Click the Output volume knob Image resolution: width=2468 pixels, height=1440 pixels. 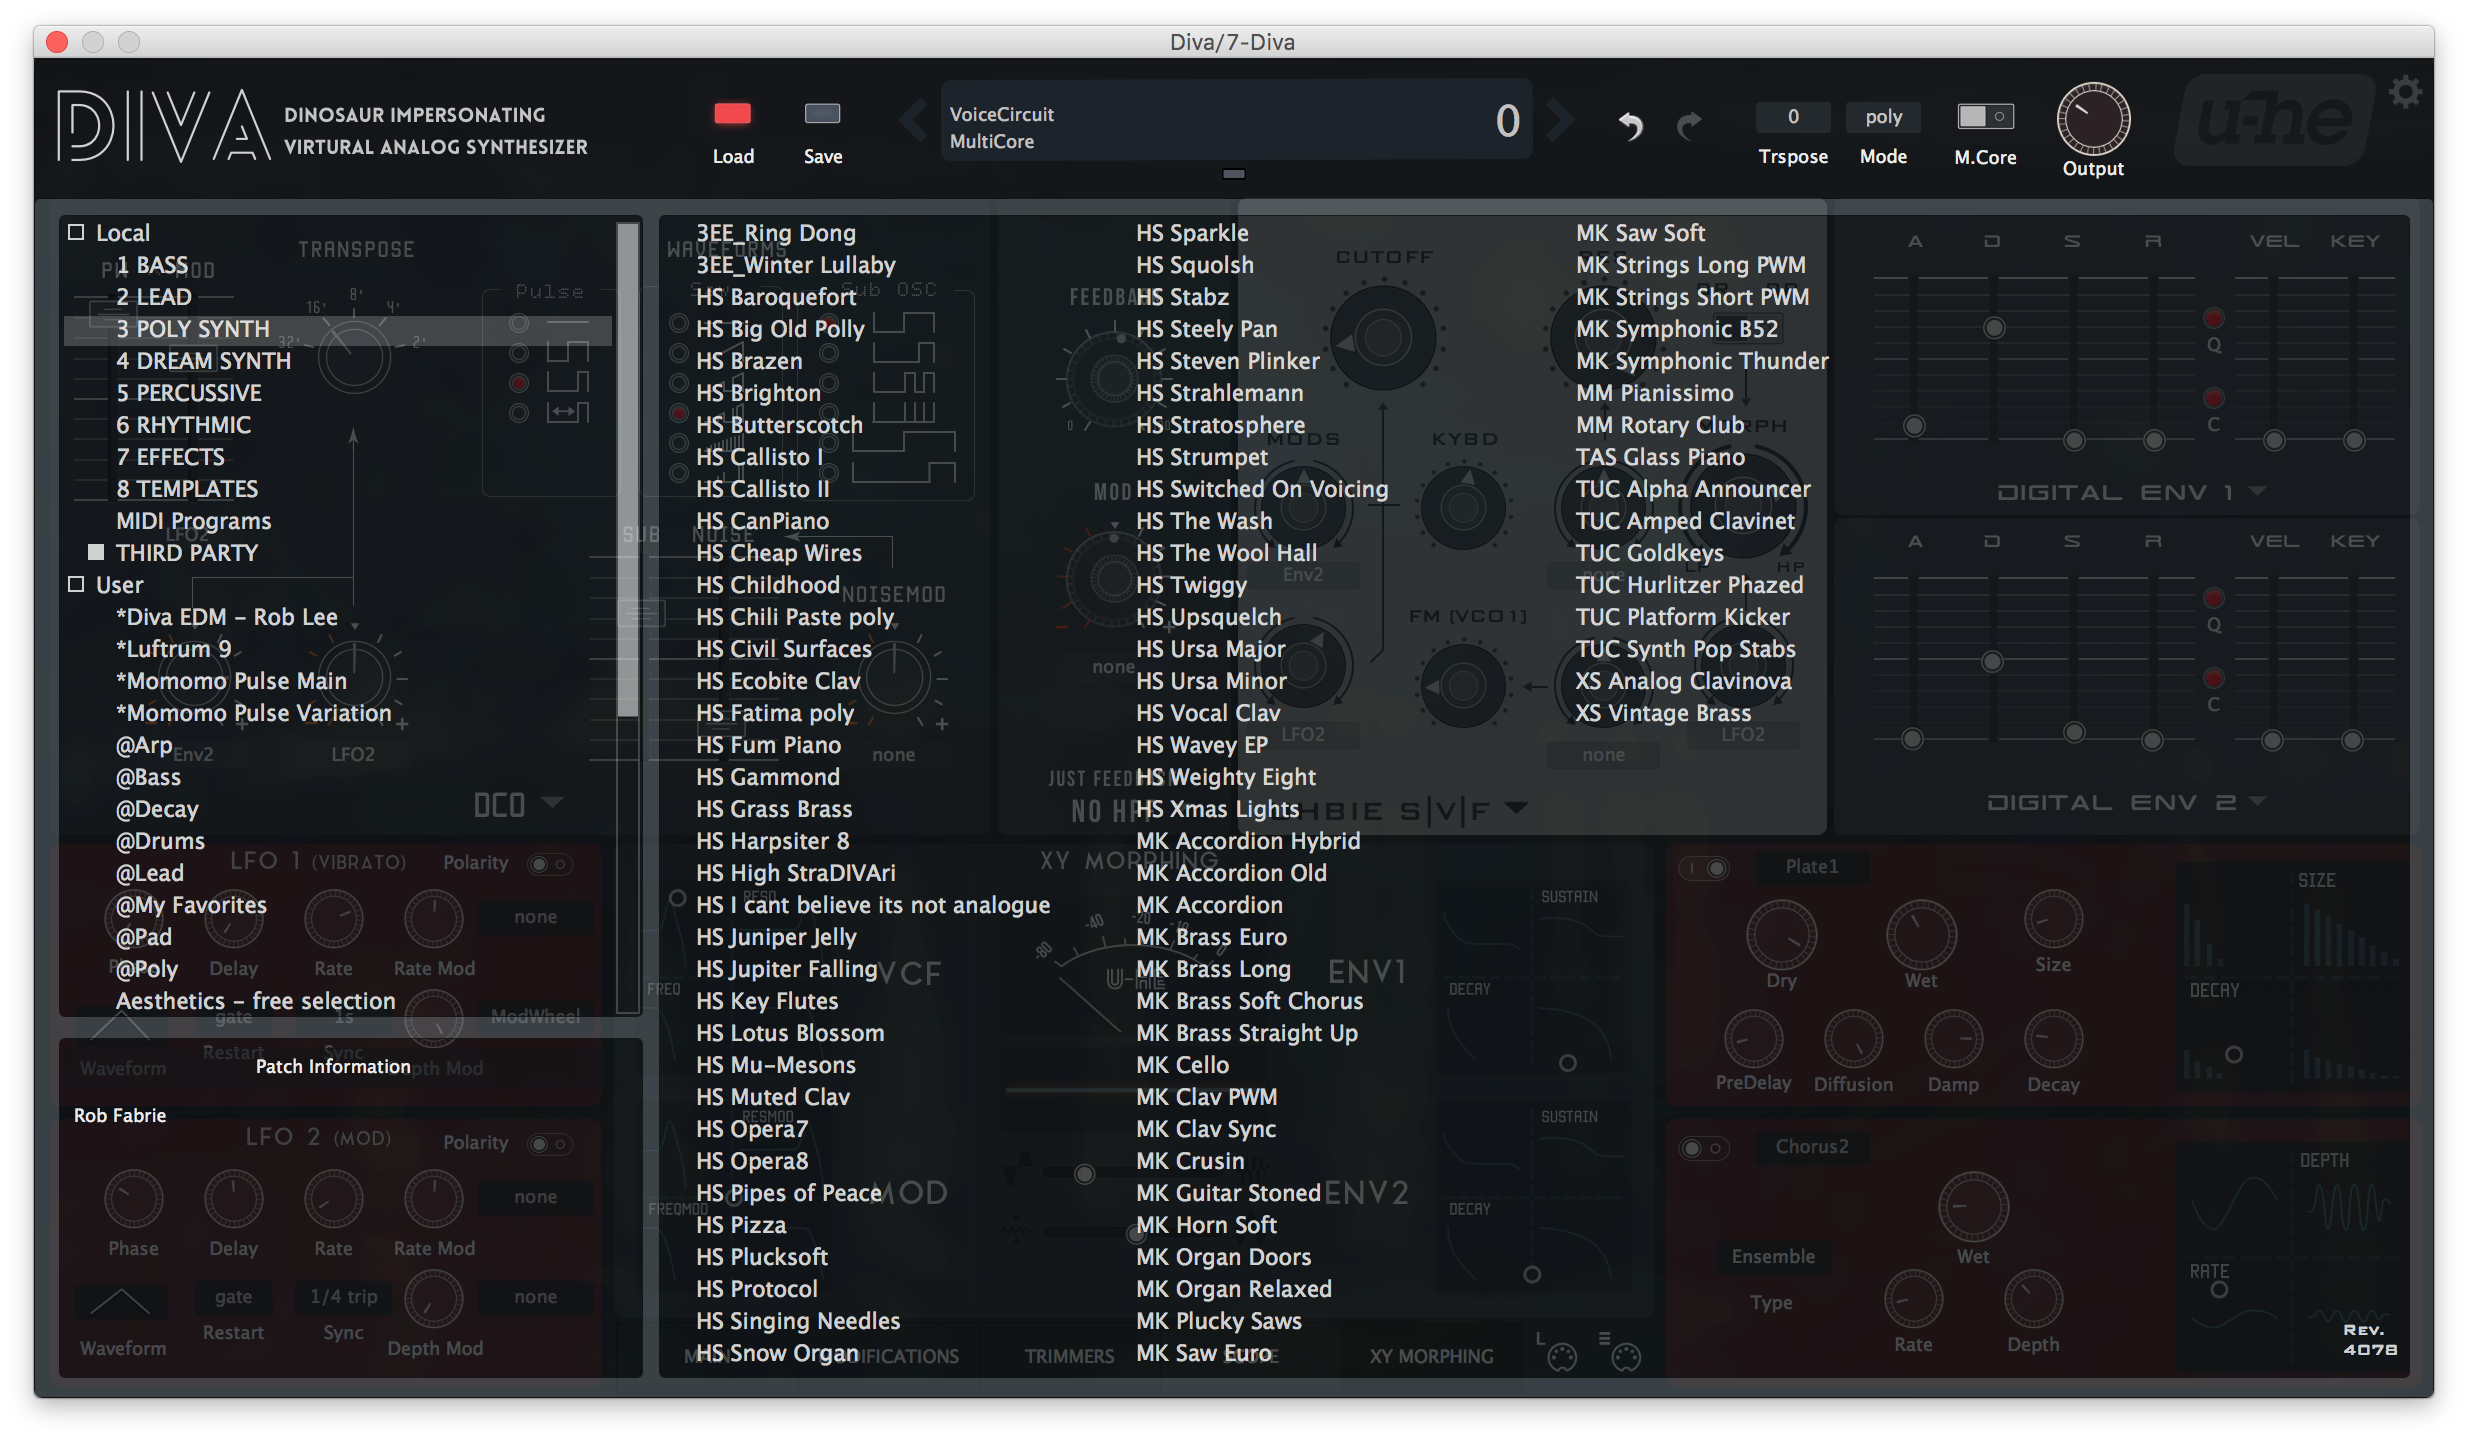coord(2093,118)
